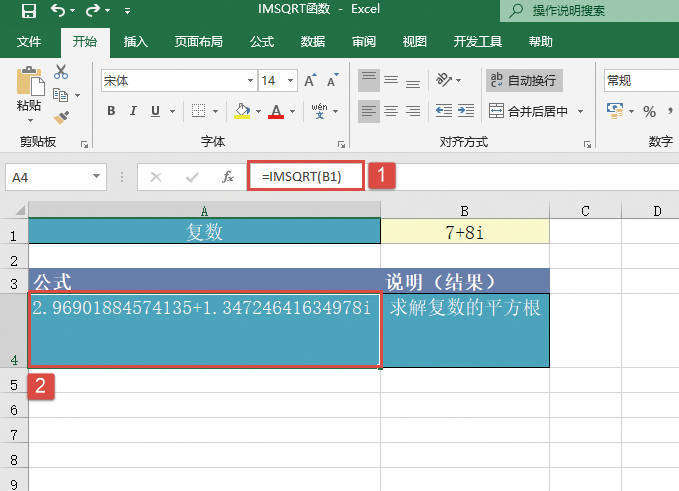The image size is (679, 491).
Task: Expand the font size 14 dropdown
Action: pyautogui.click(x=291, y=80)
